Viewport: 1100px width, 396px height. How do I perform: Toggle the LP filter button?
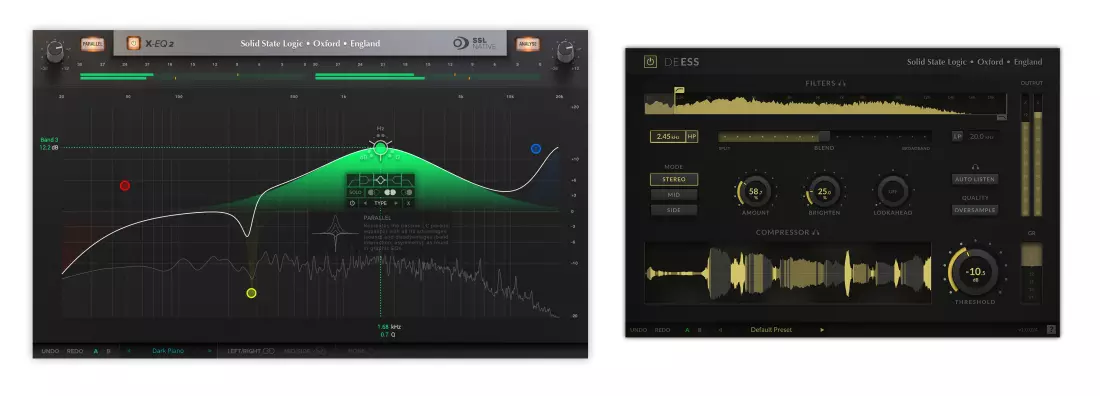pos(958,136)
